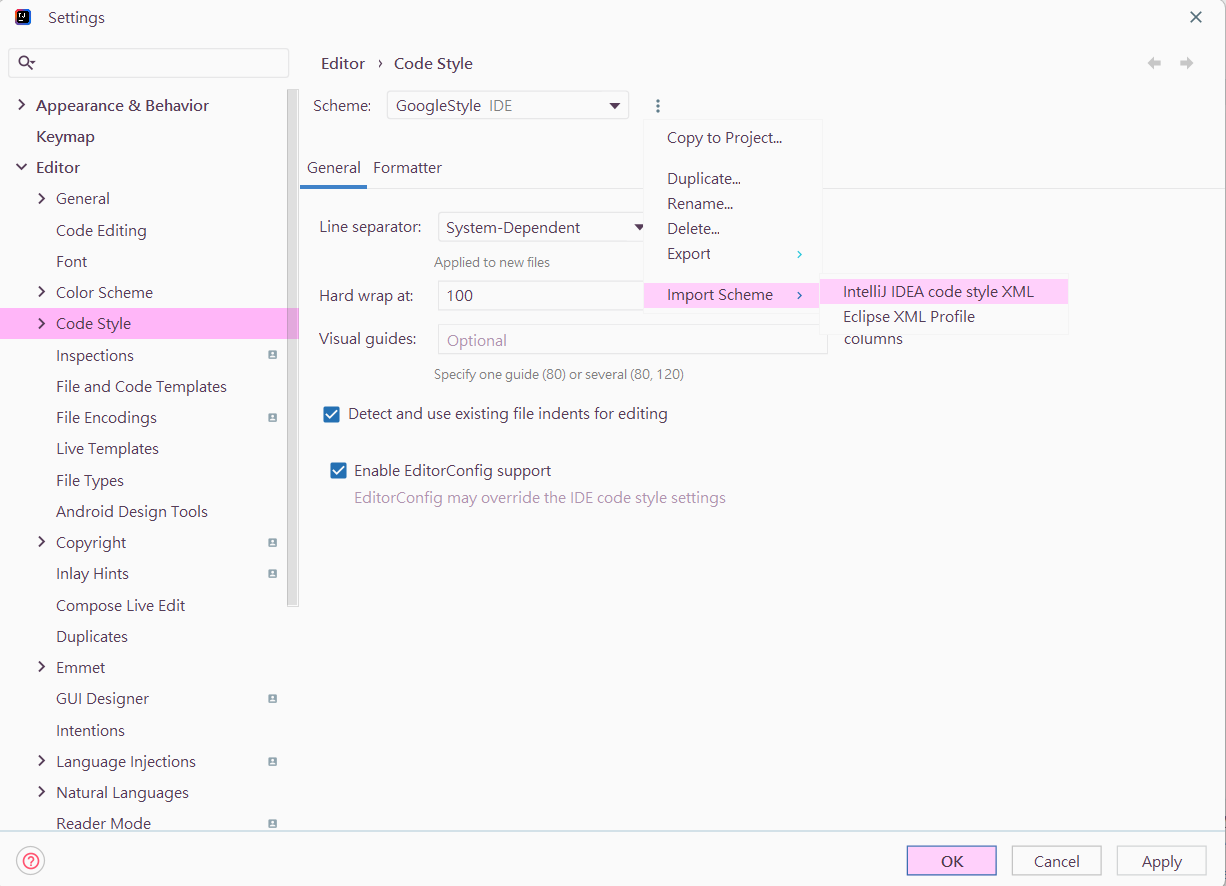Viewport: 1226px width, 886px height.
Task: Open Code Editing settings
Action: 101,230
